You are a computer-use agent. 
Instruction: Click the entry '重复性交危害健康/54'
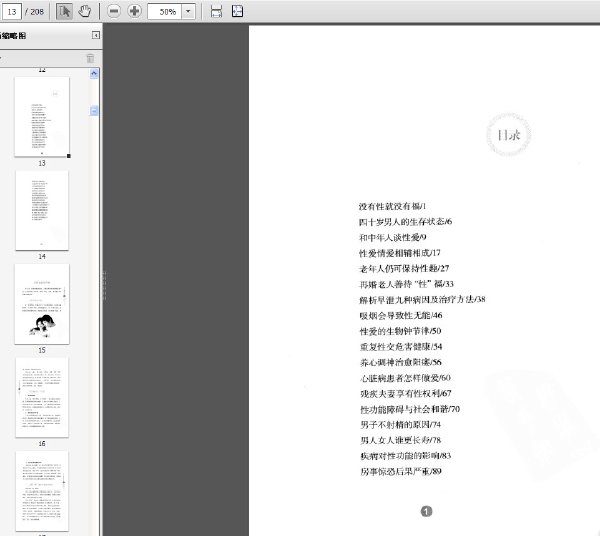[x=401, y=347]
